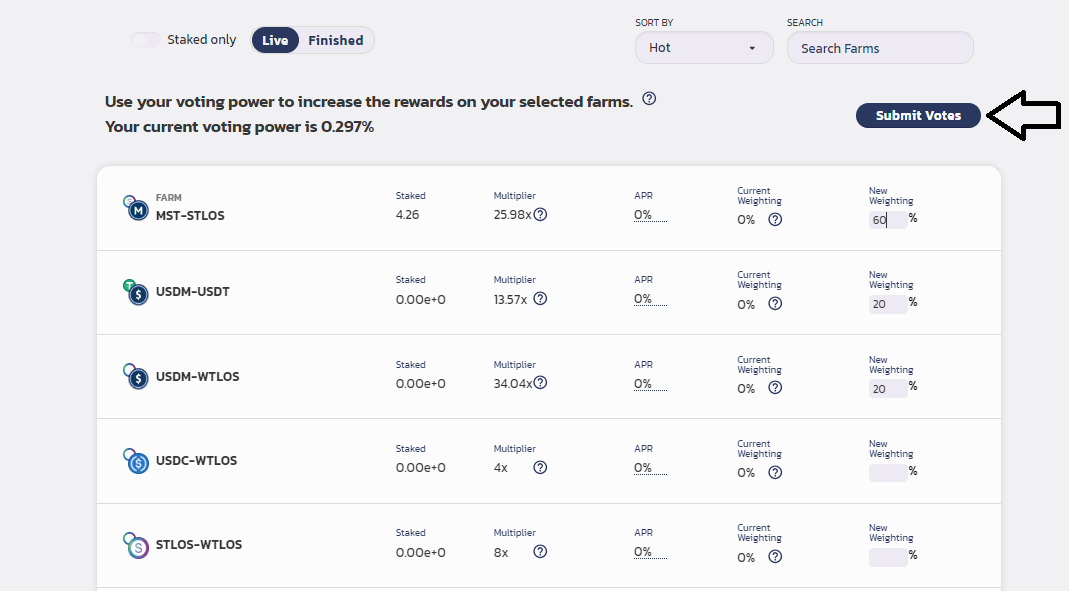Click the USDC-WTLOS token pair icon

click(135, 461)
